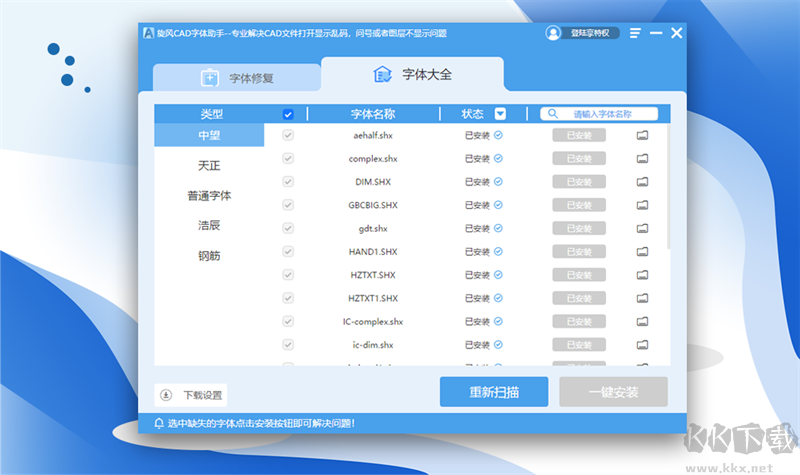Open folder icon for GBCBIG.SHX row
This screenshot has height=475, width=800.
pos(642,205)
